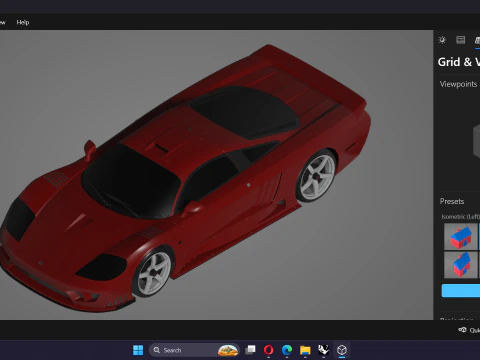Click the search highlight image in taskbar
This screenshot has height=360, width=480.
(228, 350)
